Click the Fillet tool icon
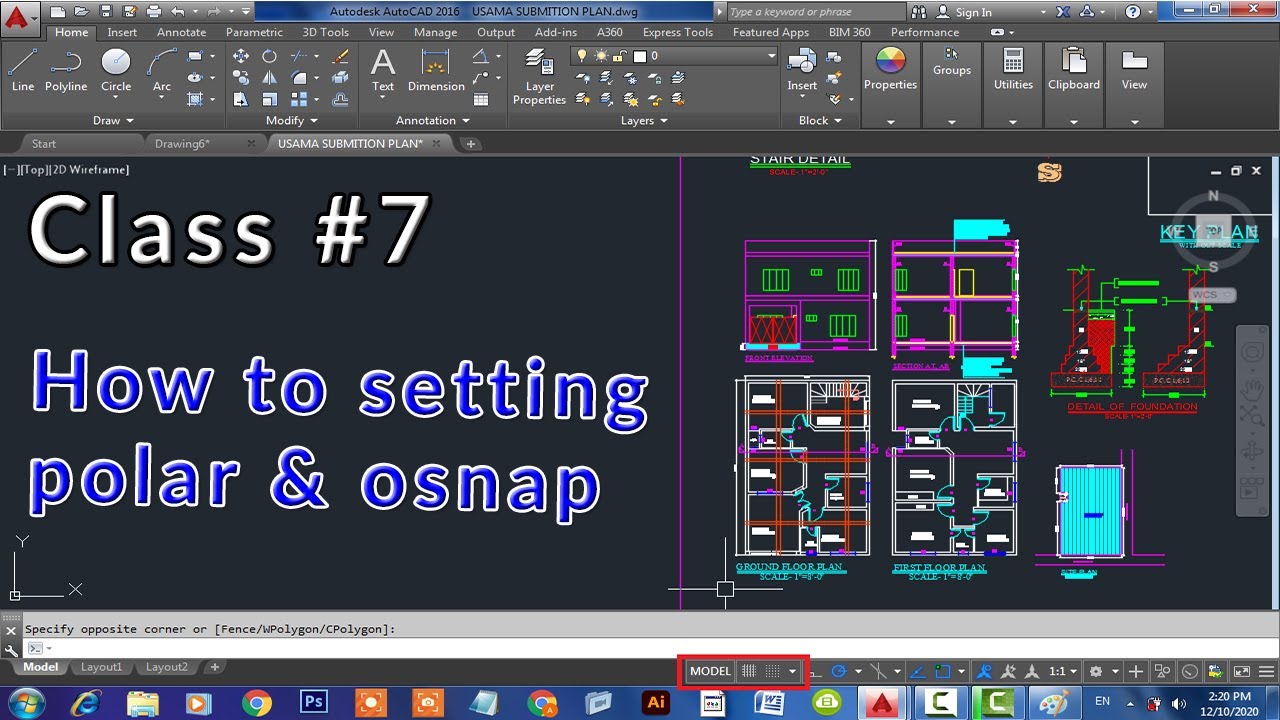This screenshot has height=720, width=1280. point(299,77)
